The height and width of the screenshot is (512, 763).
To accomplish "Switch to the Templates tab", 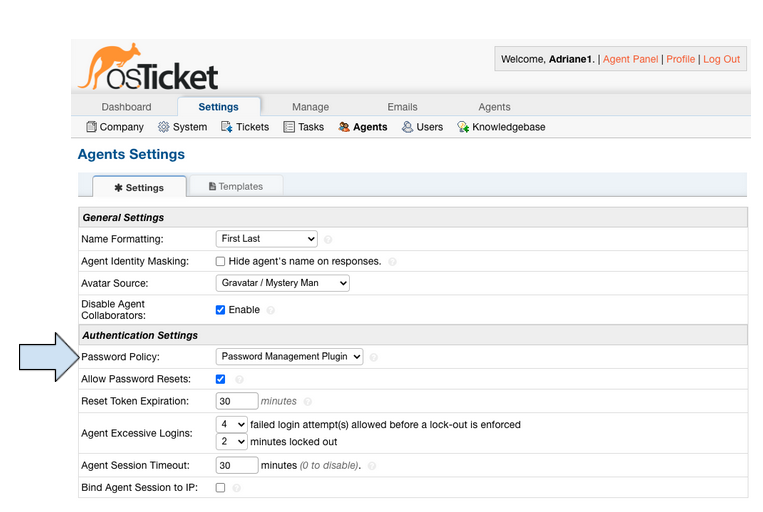I will [236, 186].
